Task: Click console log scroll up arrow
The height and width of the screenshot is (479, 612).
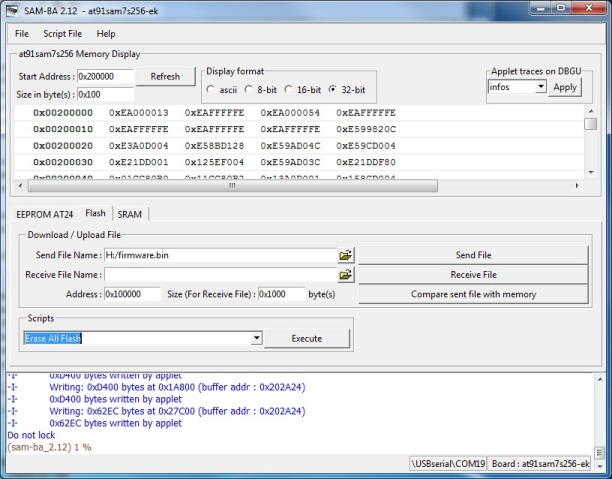Action: tap(600, 379)
